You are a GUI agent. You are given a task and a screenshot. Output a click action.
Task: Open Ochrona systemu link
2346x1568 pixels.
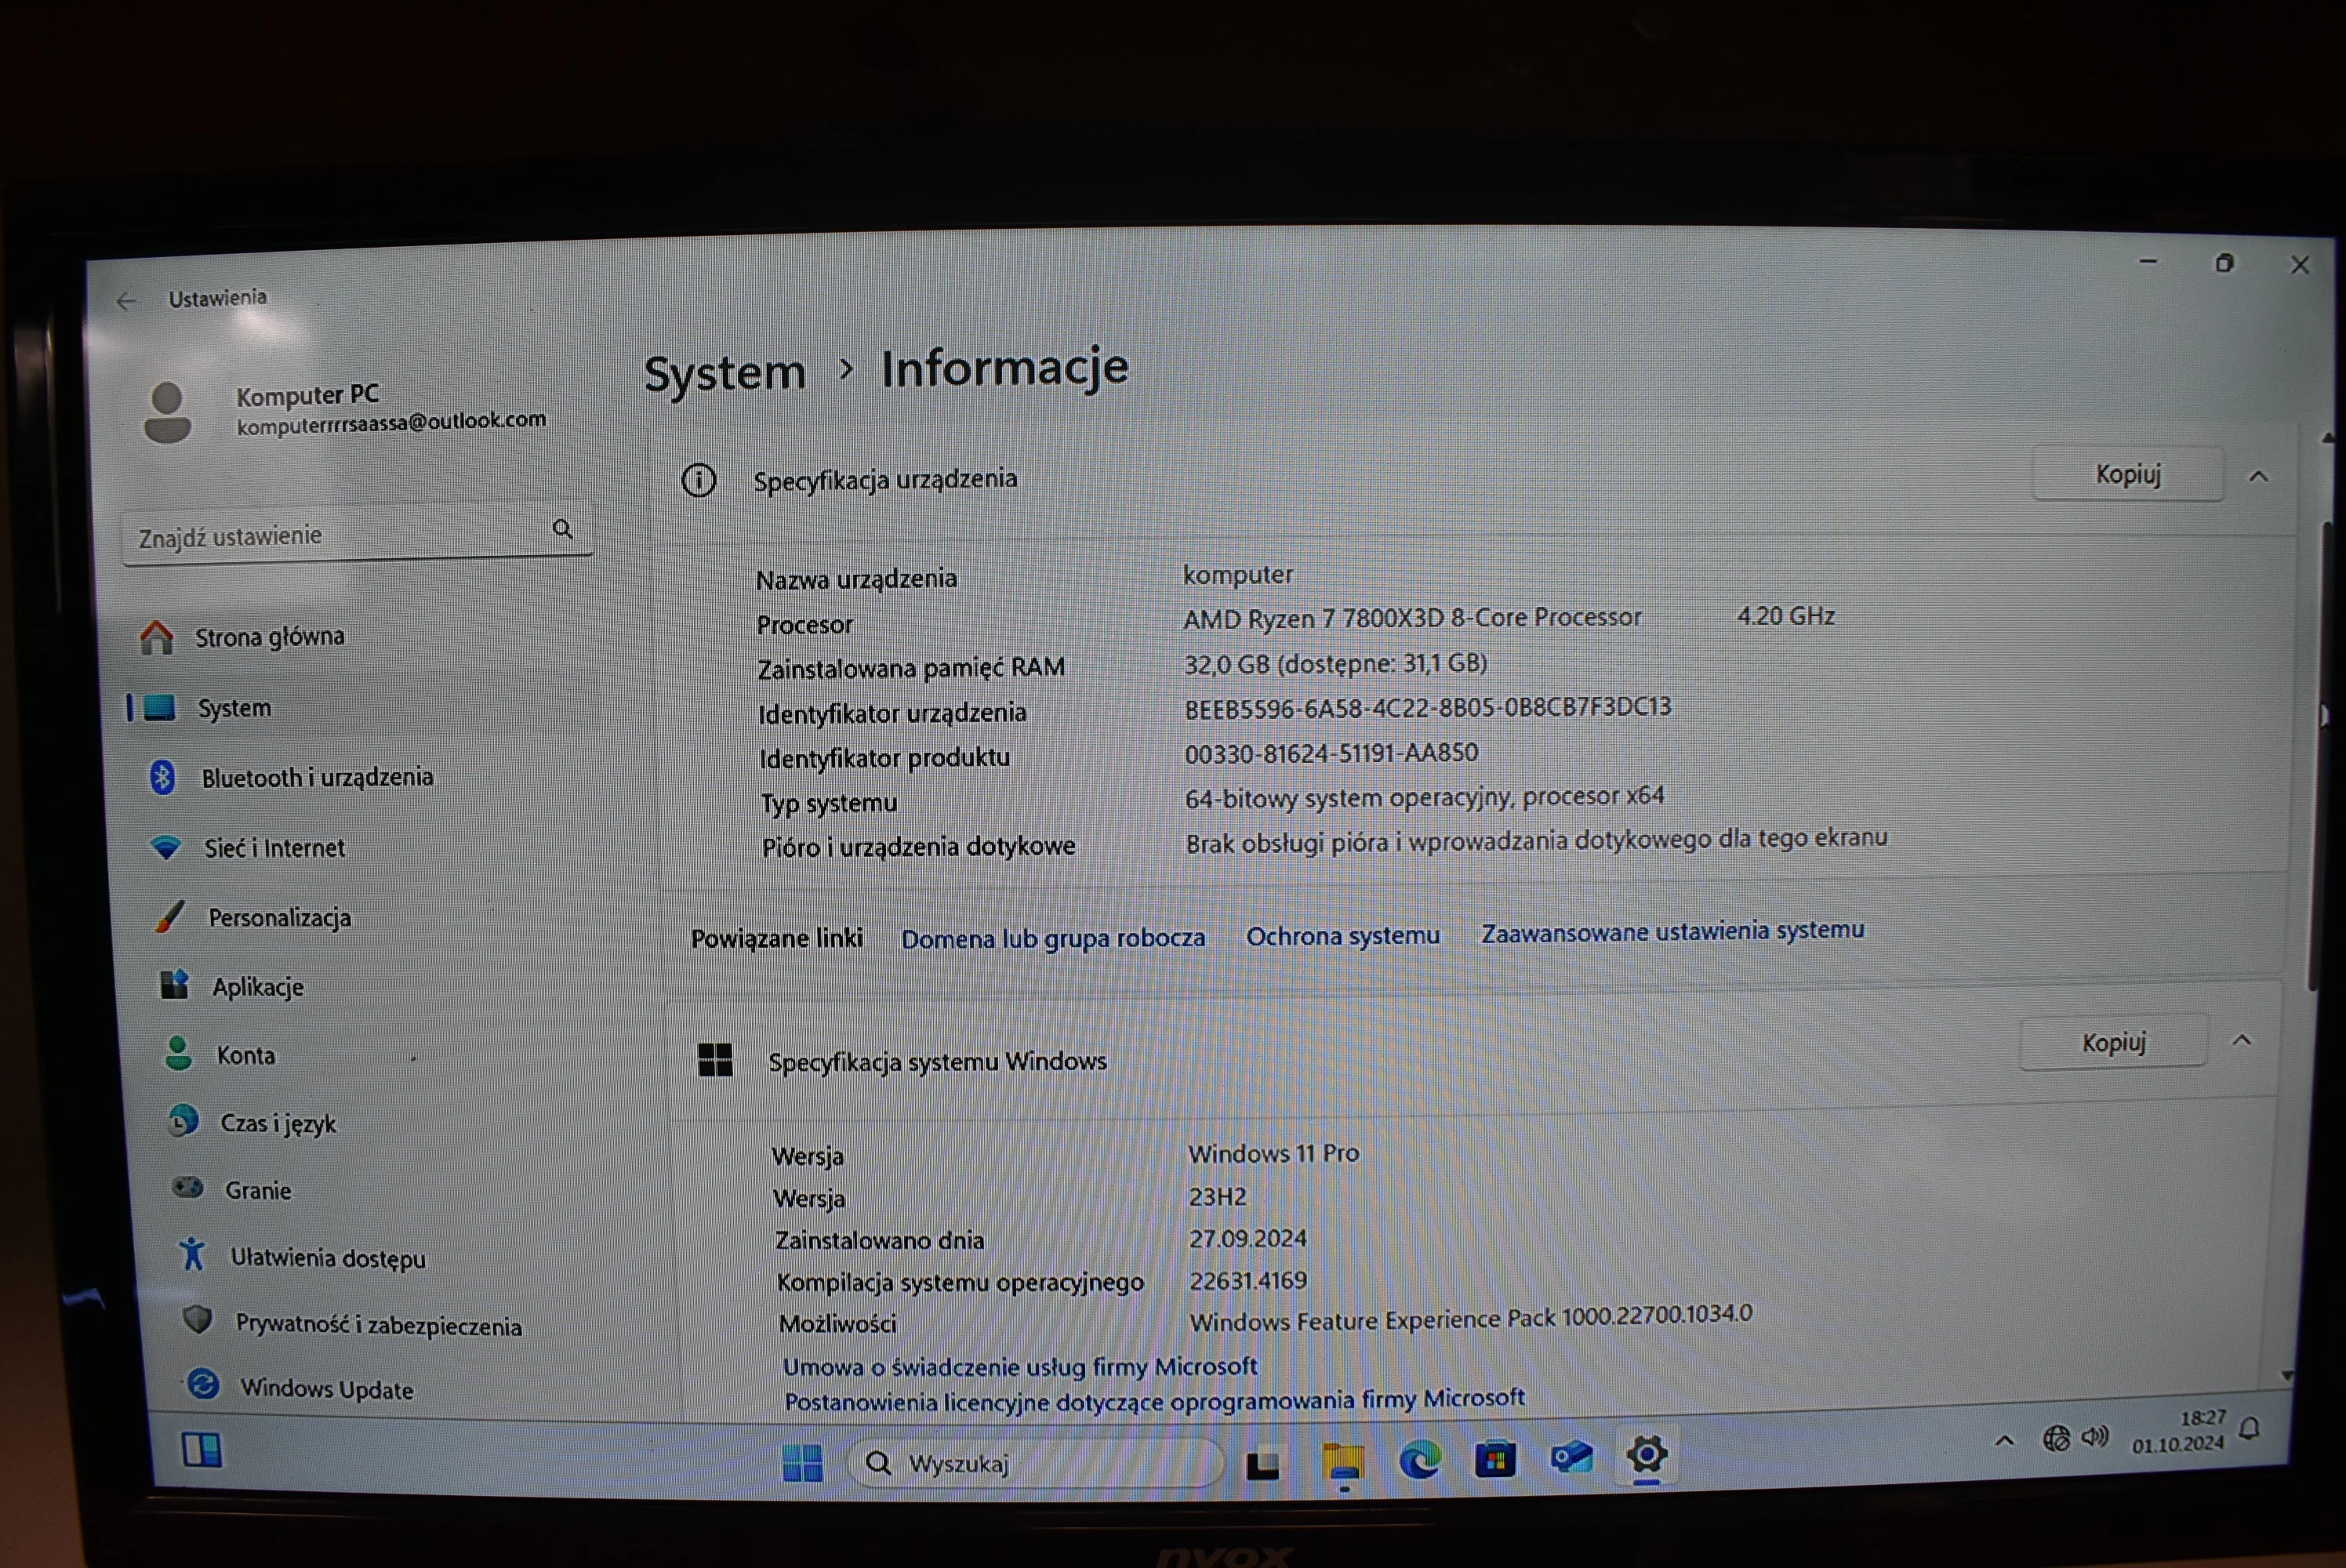[x=1342, y=936]
